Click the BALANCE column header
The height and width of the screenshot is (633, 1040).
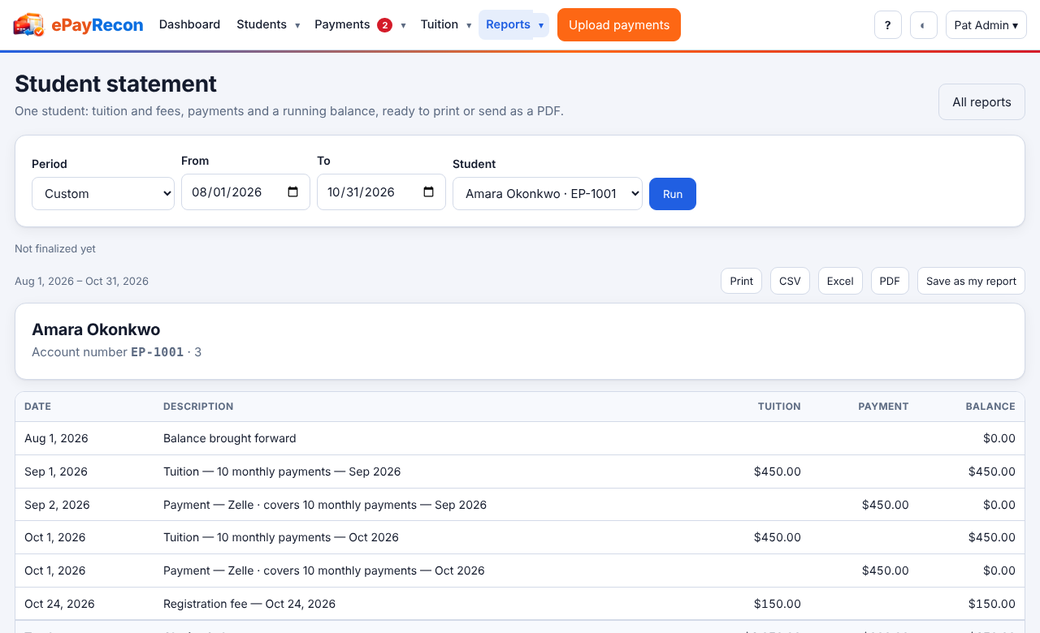[990, 407]
